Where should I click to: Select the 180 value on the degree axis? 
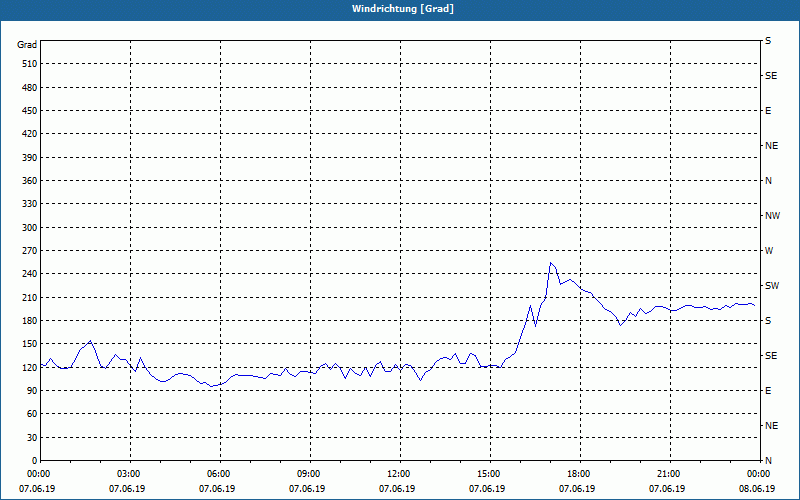30,320
